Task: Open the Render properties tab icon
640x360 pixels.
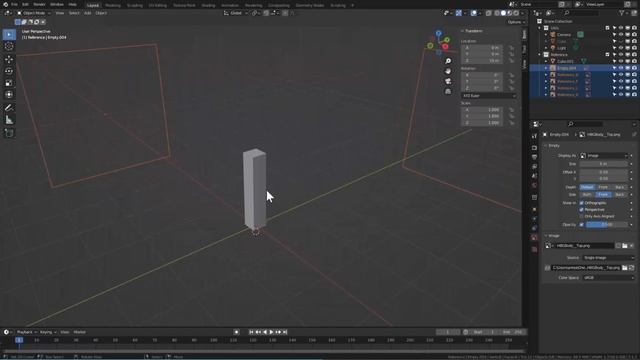Action: coord(534,148)
